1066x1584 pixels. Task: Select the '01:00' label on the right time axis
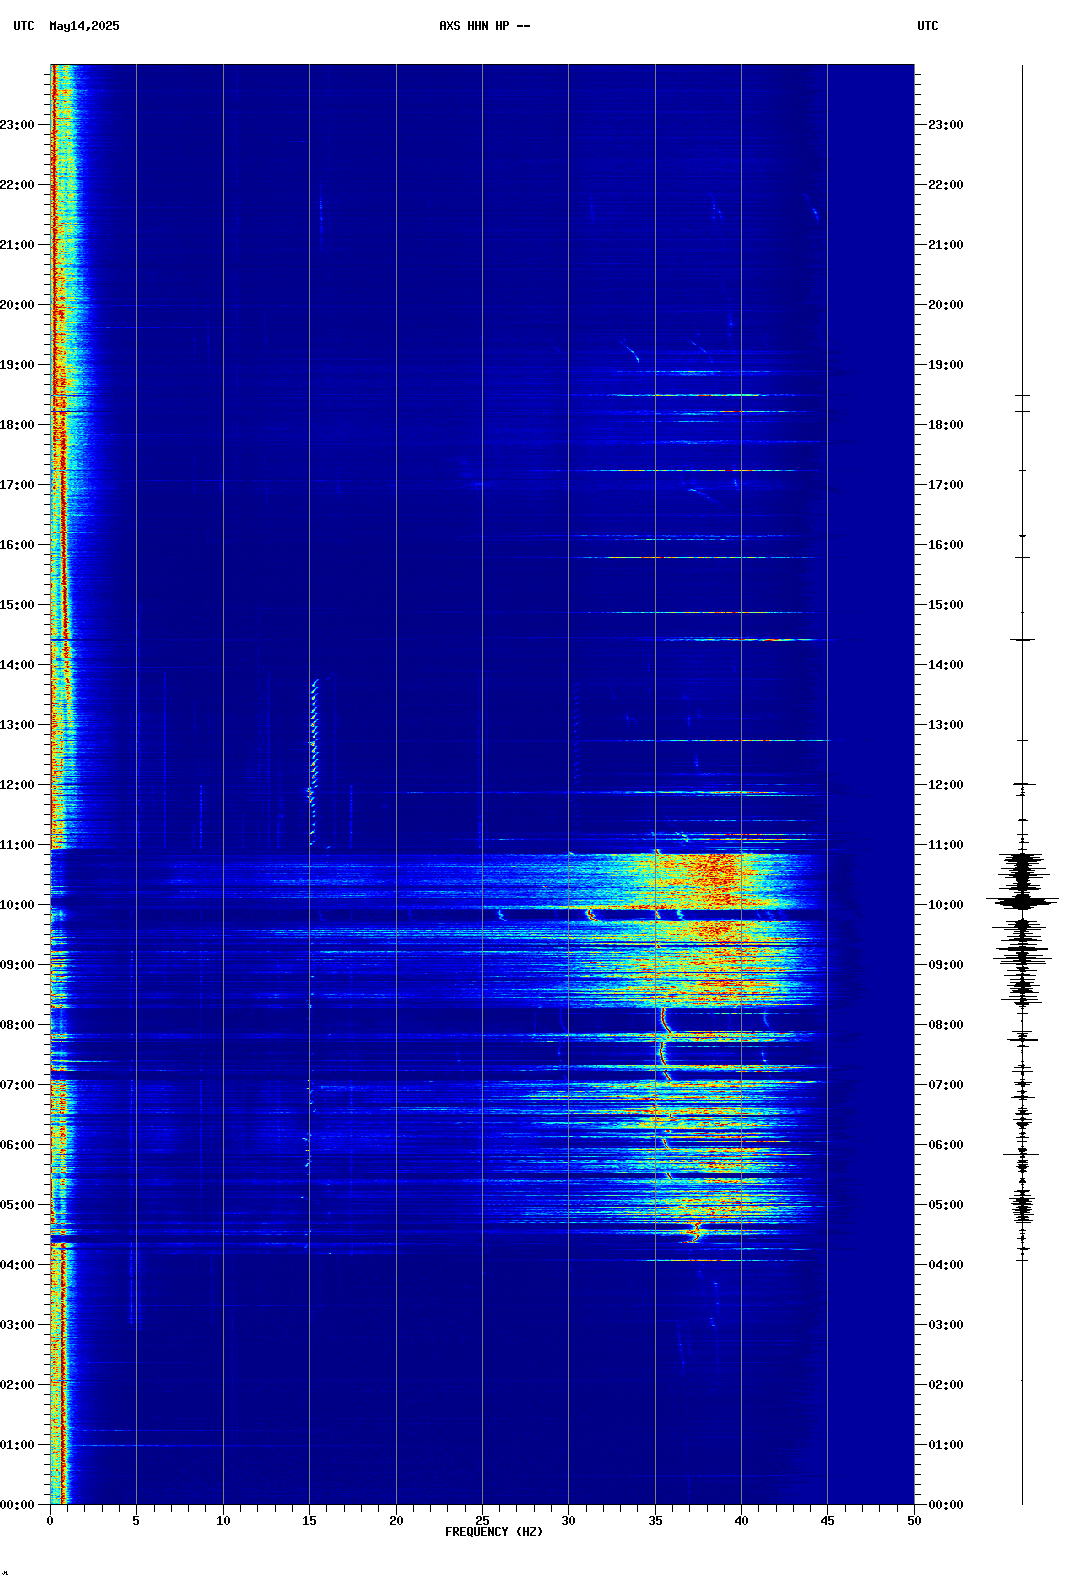click(x=946, y=1445)
